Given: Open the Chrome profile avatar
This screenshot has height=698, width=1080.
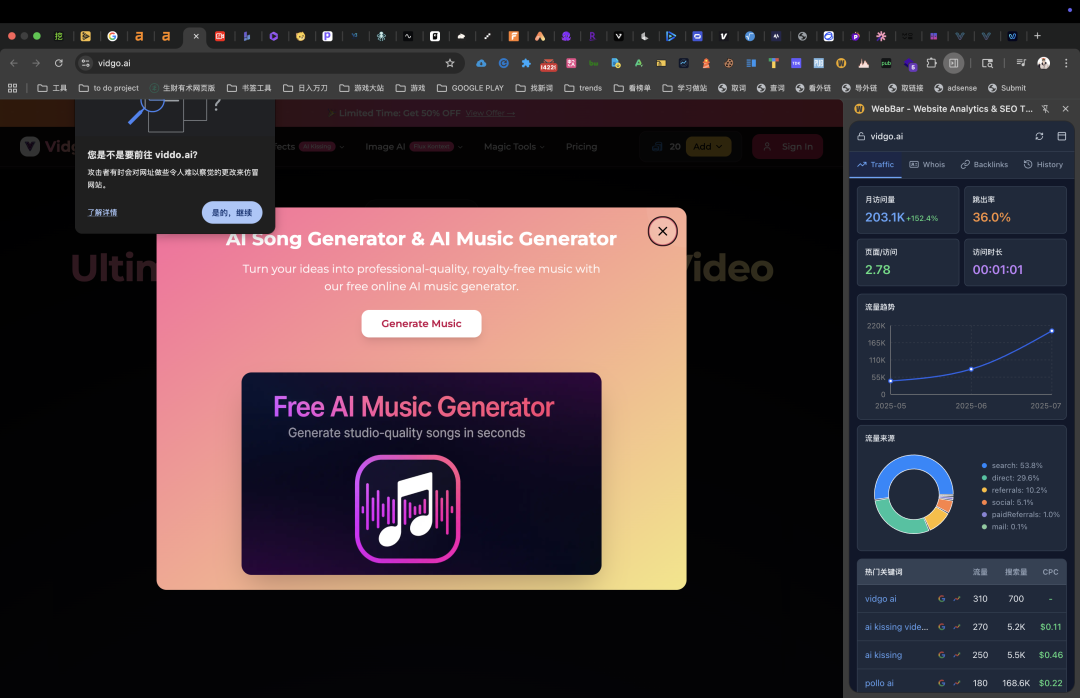Looking at the screenshot, I should click(x=1043, y=63).
